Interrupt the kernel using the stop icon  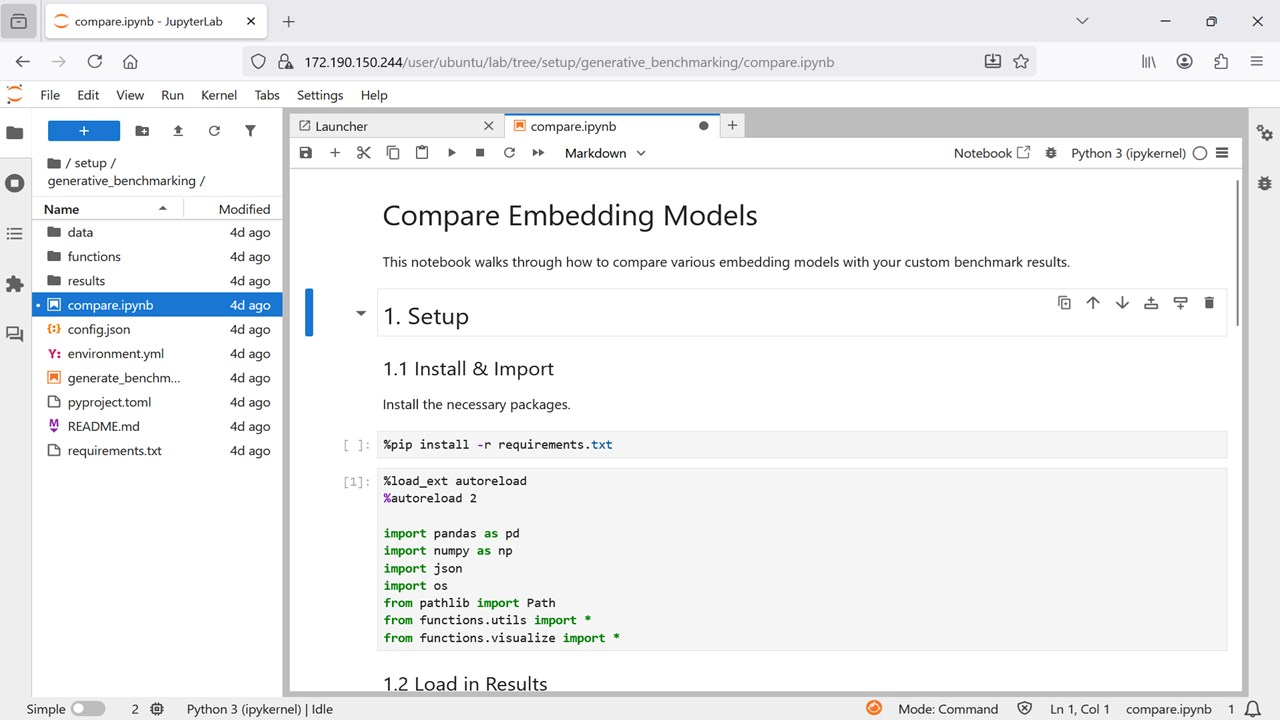tap(480, 153)
